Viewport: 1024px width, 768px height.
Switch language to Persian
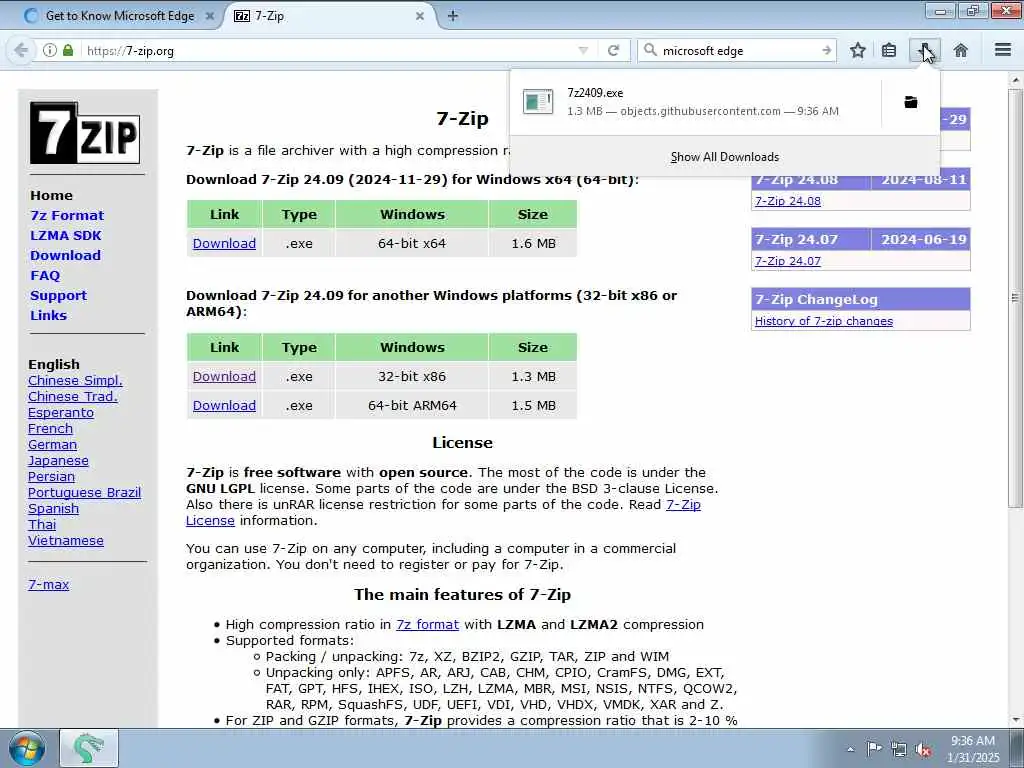tap(51, 477)
